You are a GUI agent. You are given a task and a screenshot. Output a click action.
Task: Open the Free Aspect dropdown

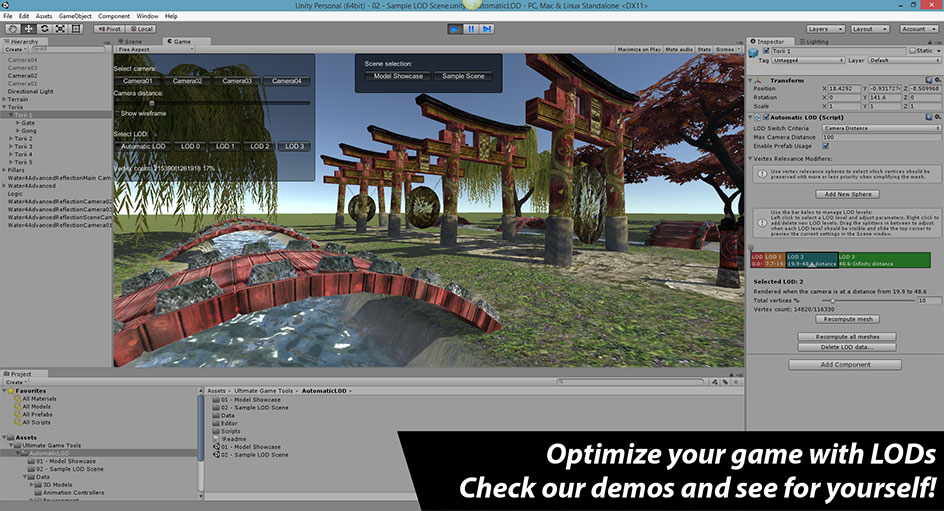coord(155,49)
